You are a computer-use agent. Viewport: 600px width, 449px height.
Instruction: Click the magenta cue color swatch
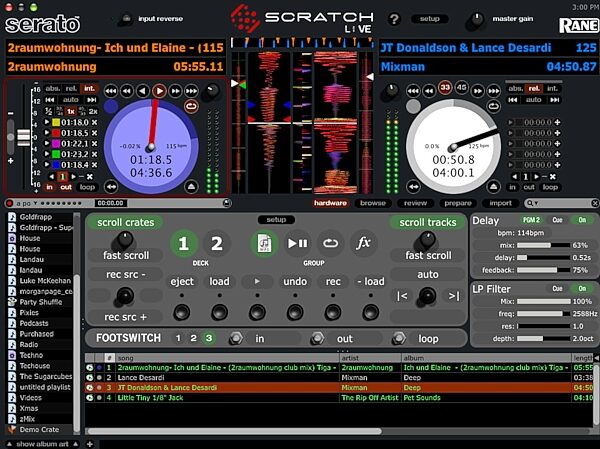pos(56,144)
